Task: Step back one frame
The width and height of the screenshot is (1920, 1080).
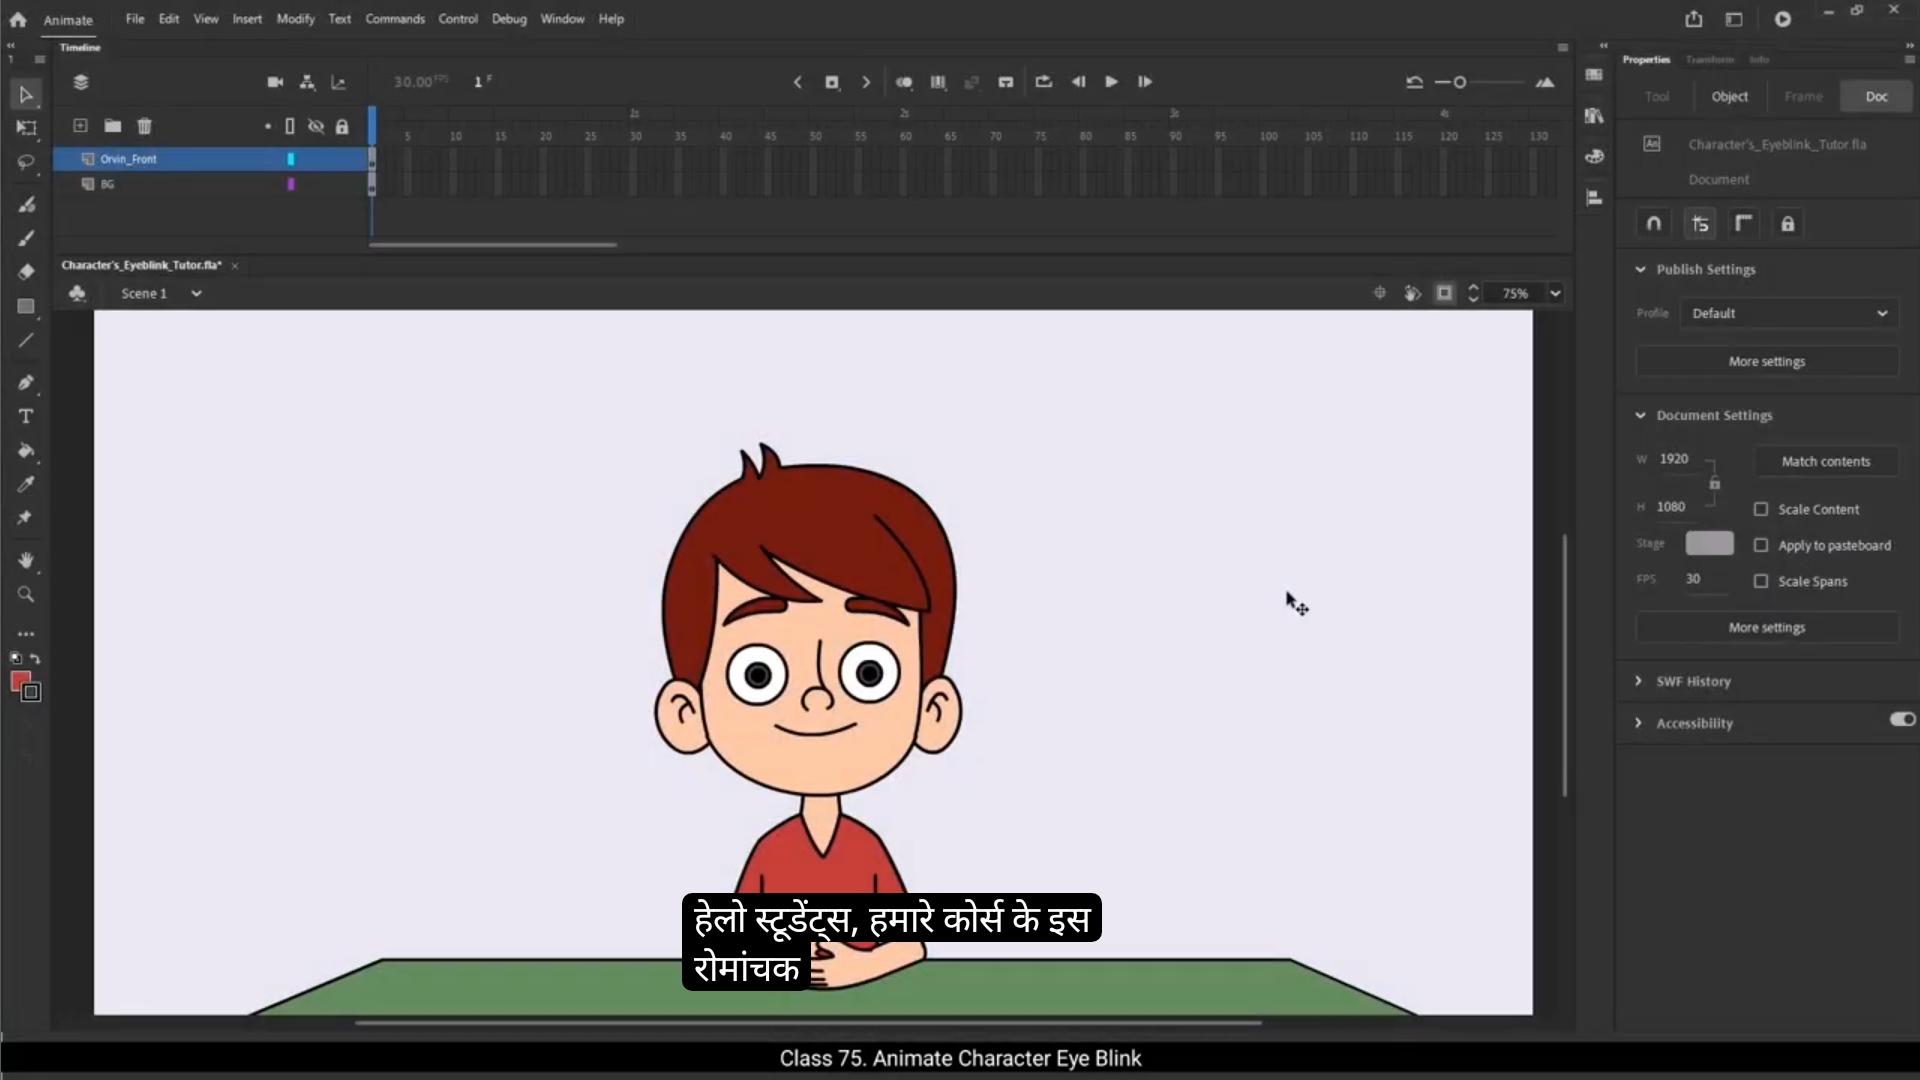Action: (1078, 82)
